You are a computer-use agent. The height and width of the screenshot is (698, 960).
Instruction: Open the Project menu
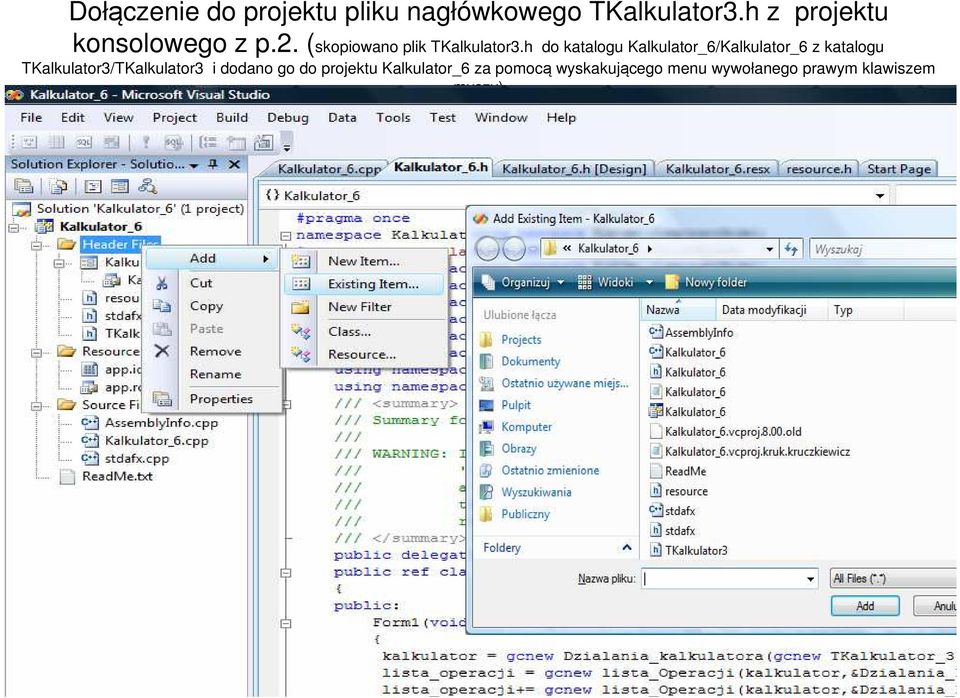pyautogui.click(x=174, y=118)
